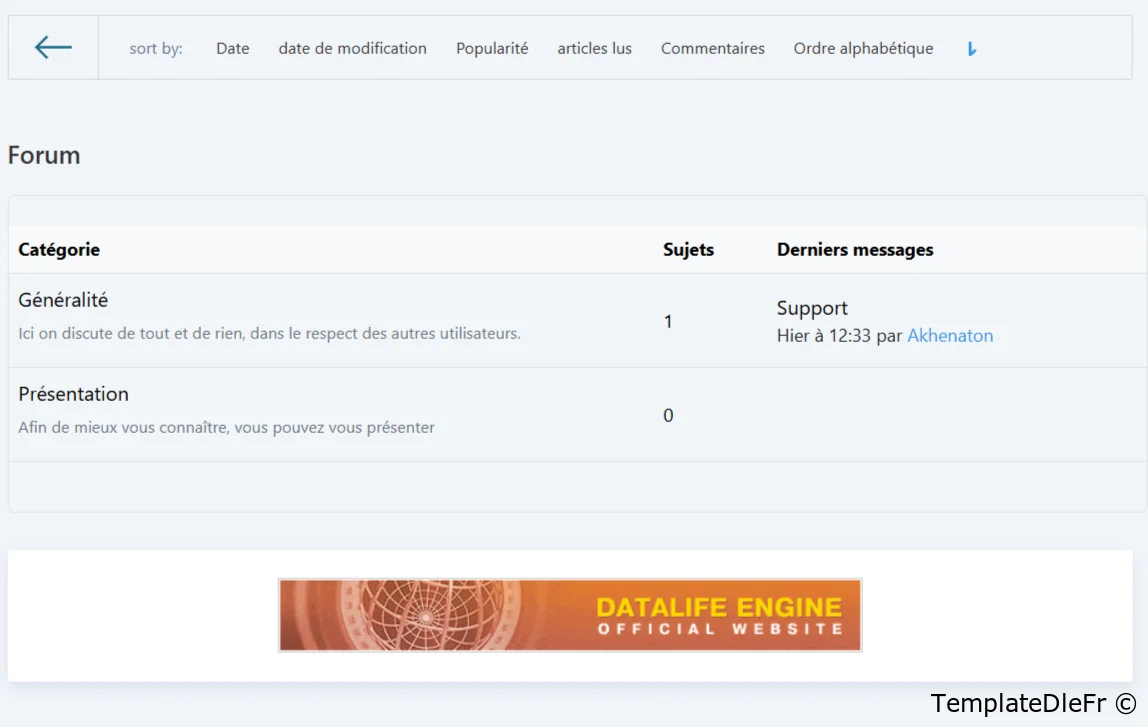
Task: Click the TemplateDleFr copyright text
Action: click(1032, 704)
